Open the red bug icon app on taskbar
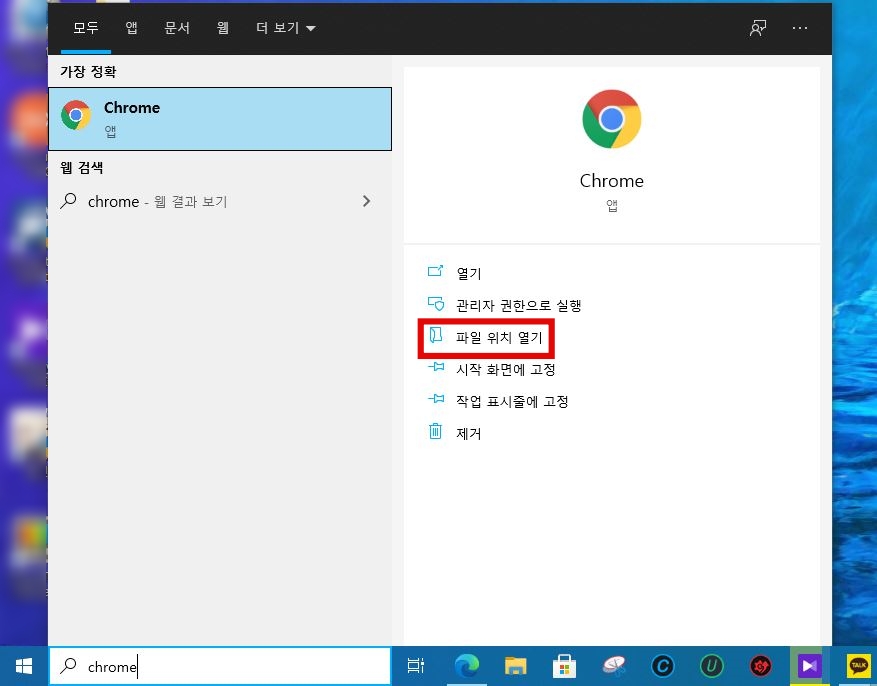This screenshot has height=686, width=877. (761, 666)
